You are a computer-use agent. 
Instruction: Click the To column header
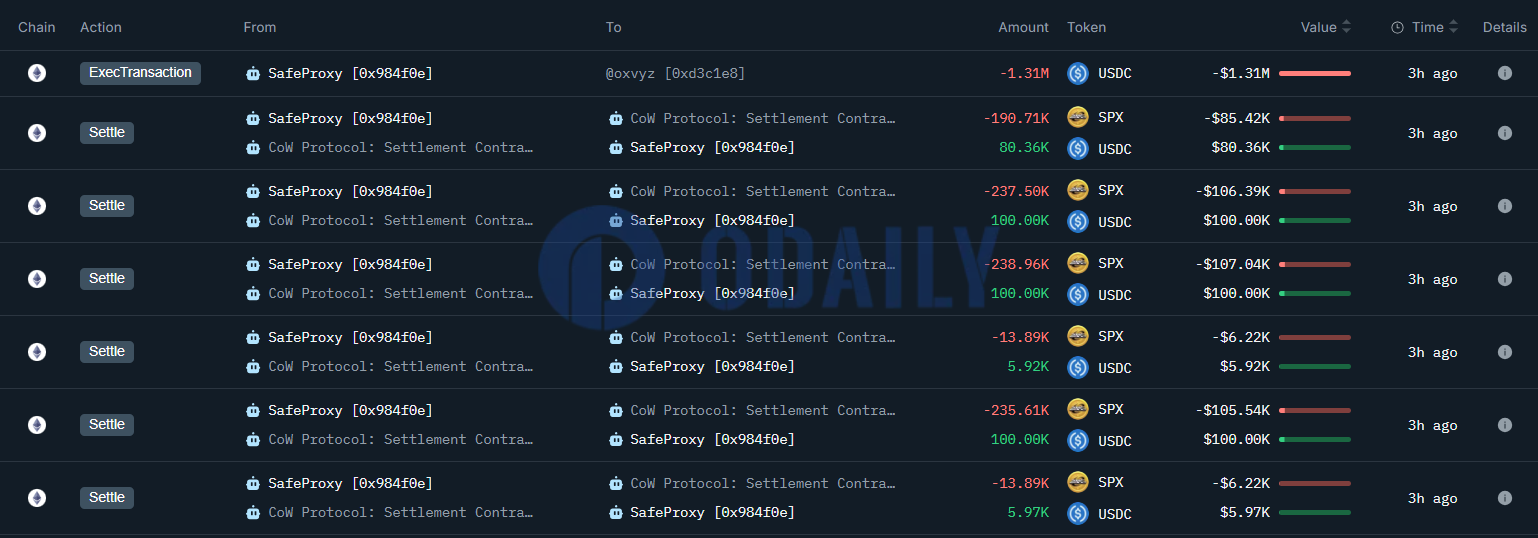[x=614, y=27]
